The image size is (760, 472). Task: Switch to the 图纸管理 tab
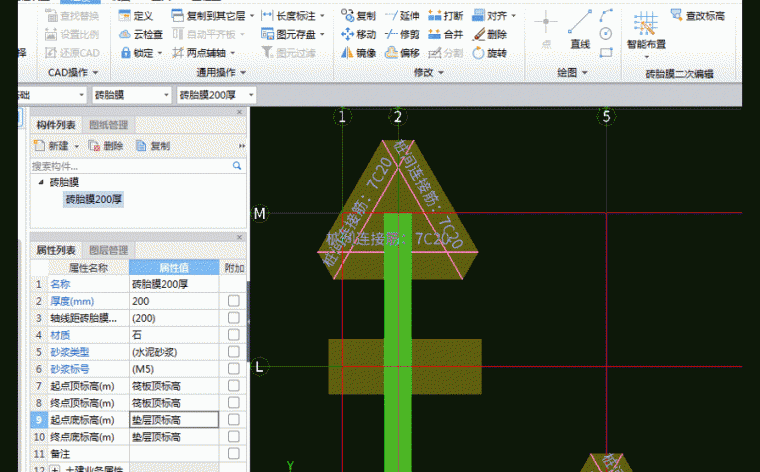108,125
